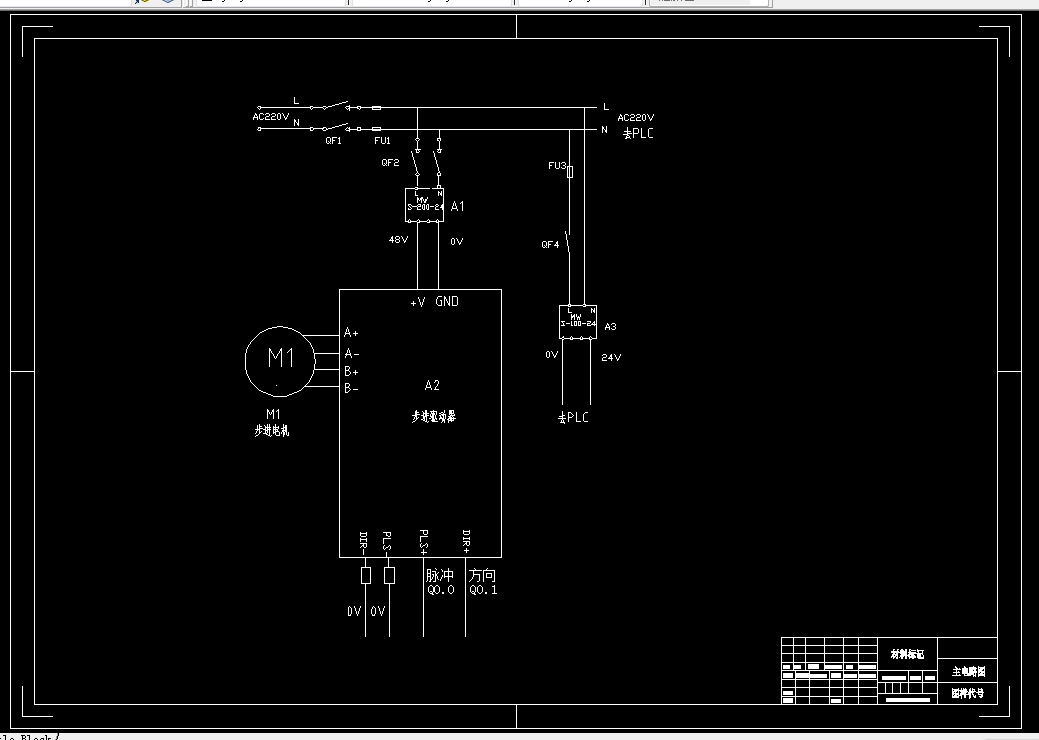Click the 步进电机 label under the motor
1039x740 pixels.
point(272,431)
